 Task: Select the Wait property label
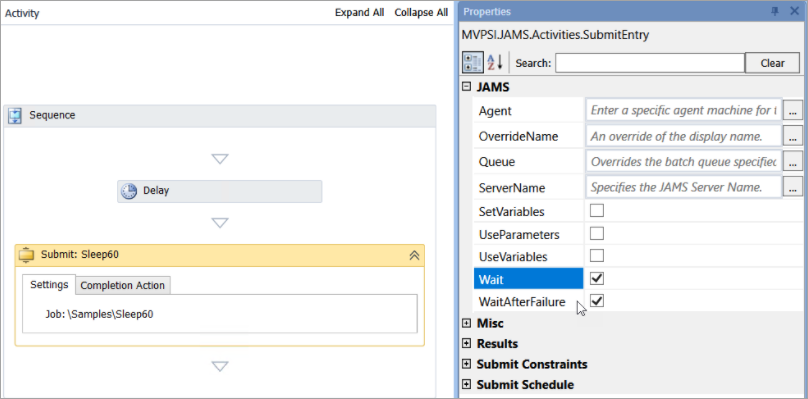(528, 279)
